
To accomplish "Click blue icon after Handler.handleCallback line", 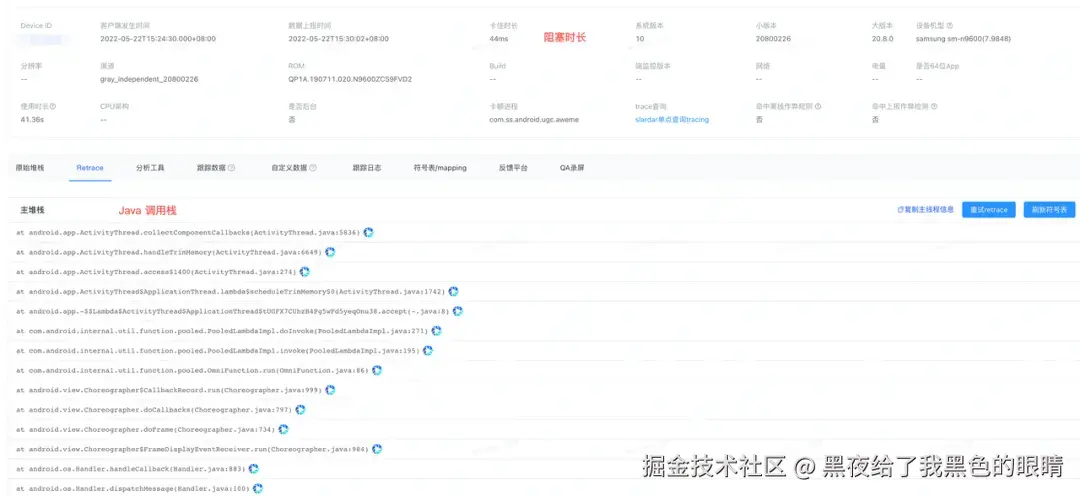I will (x=253, y=468).
